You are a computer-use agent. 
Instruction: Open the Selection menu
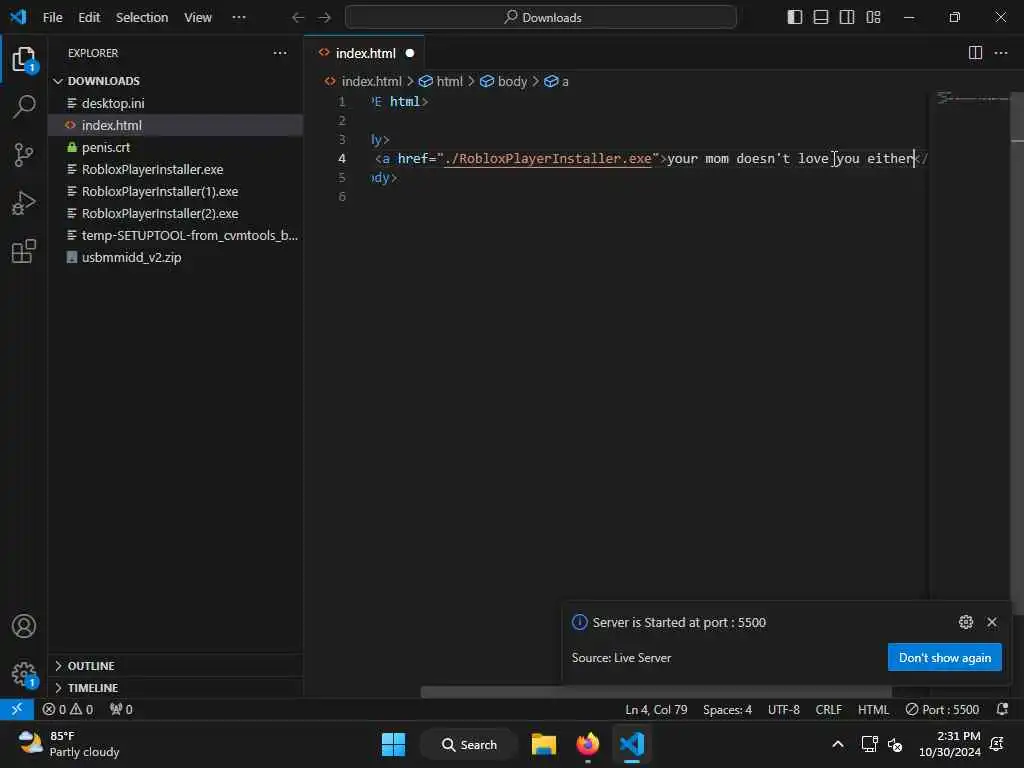(142, 18)
